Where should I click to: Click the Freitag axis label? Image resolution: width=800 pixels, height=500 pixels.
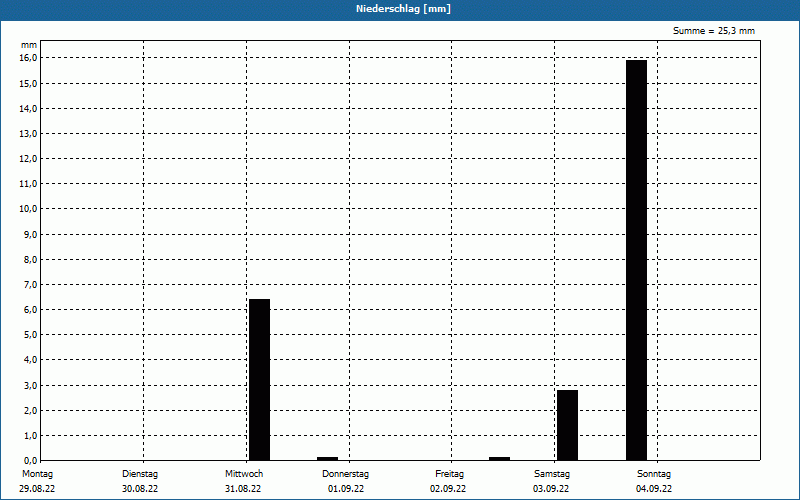449,474
